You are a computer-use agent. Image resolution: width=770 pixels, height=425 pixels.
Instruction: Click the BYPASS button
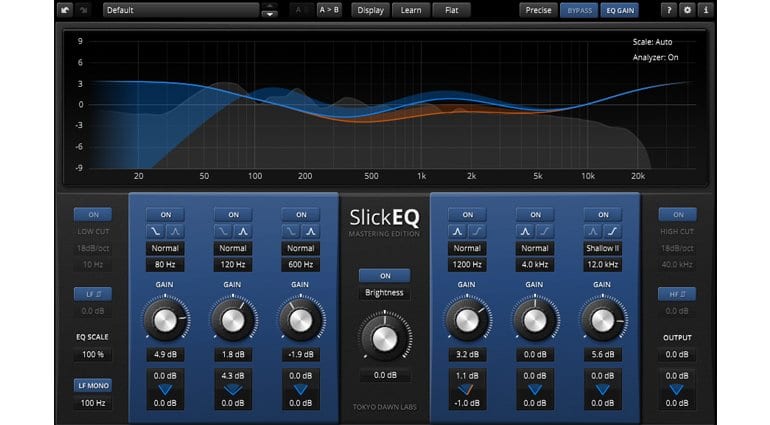click(579, 10)
